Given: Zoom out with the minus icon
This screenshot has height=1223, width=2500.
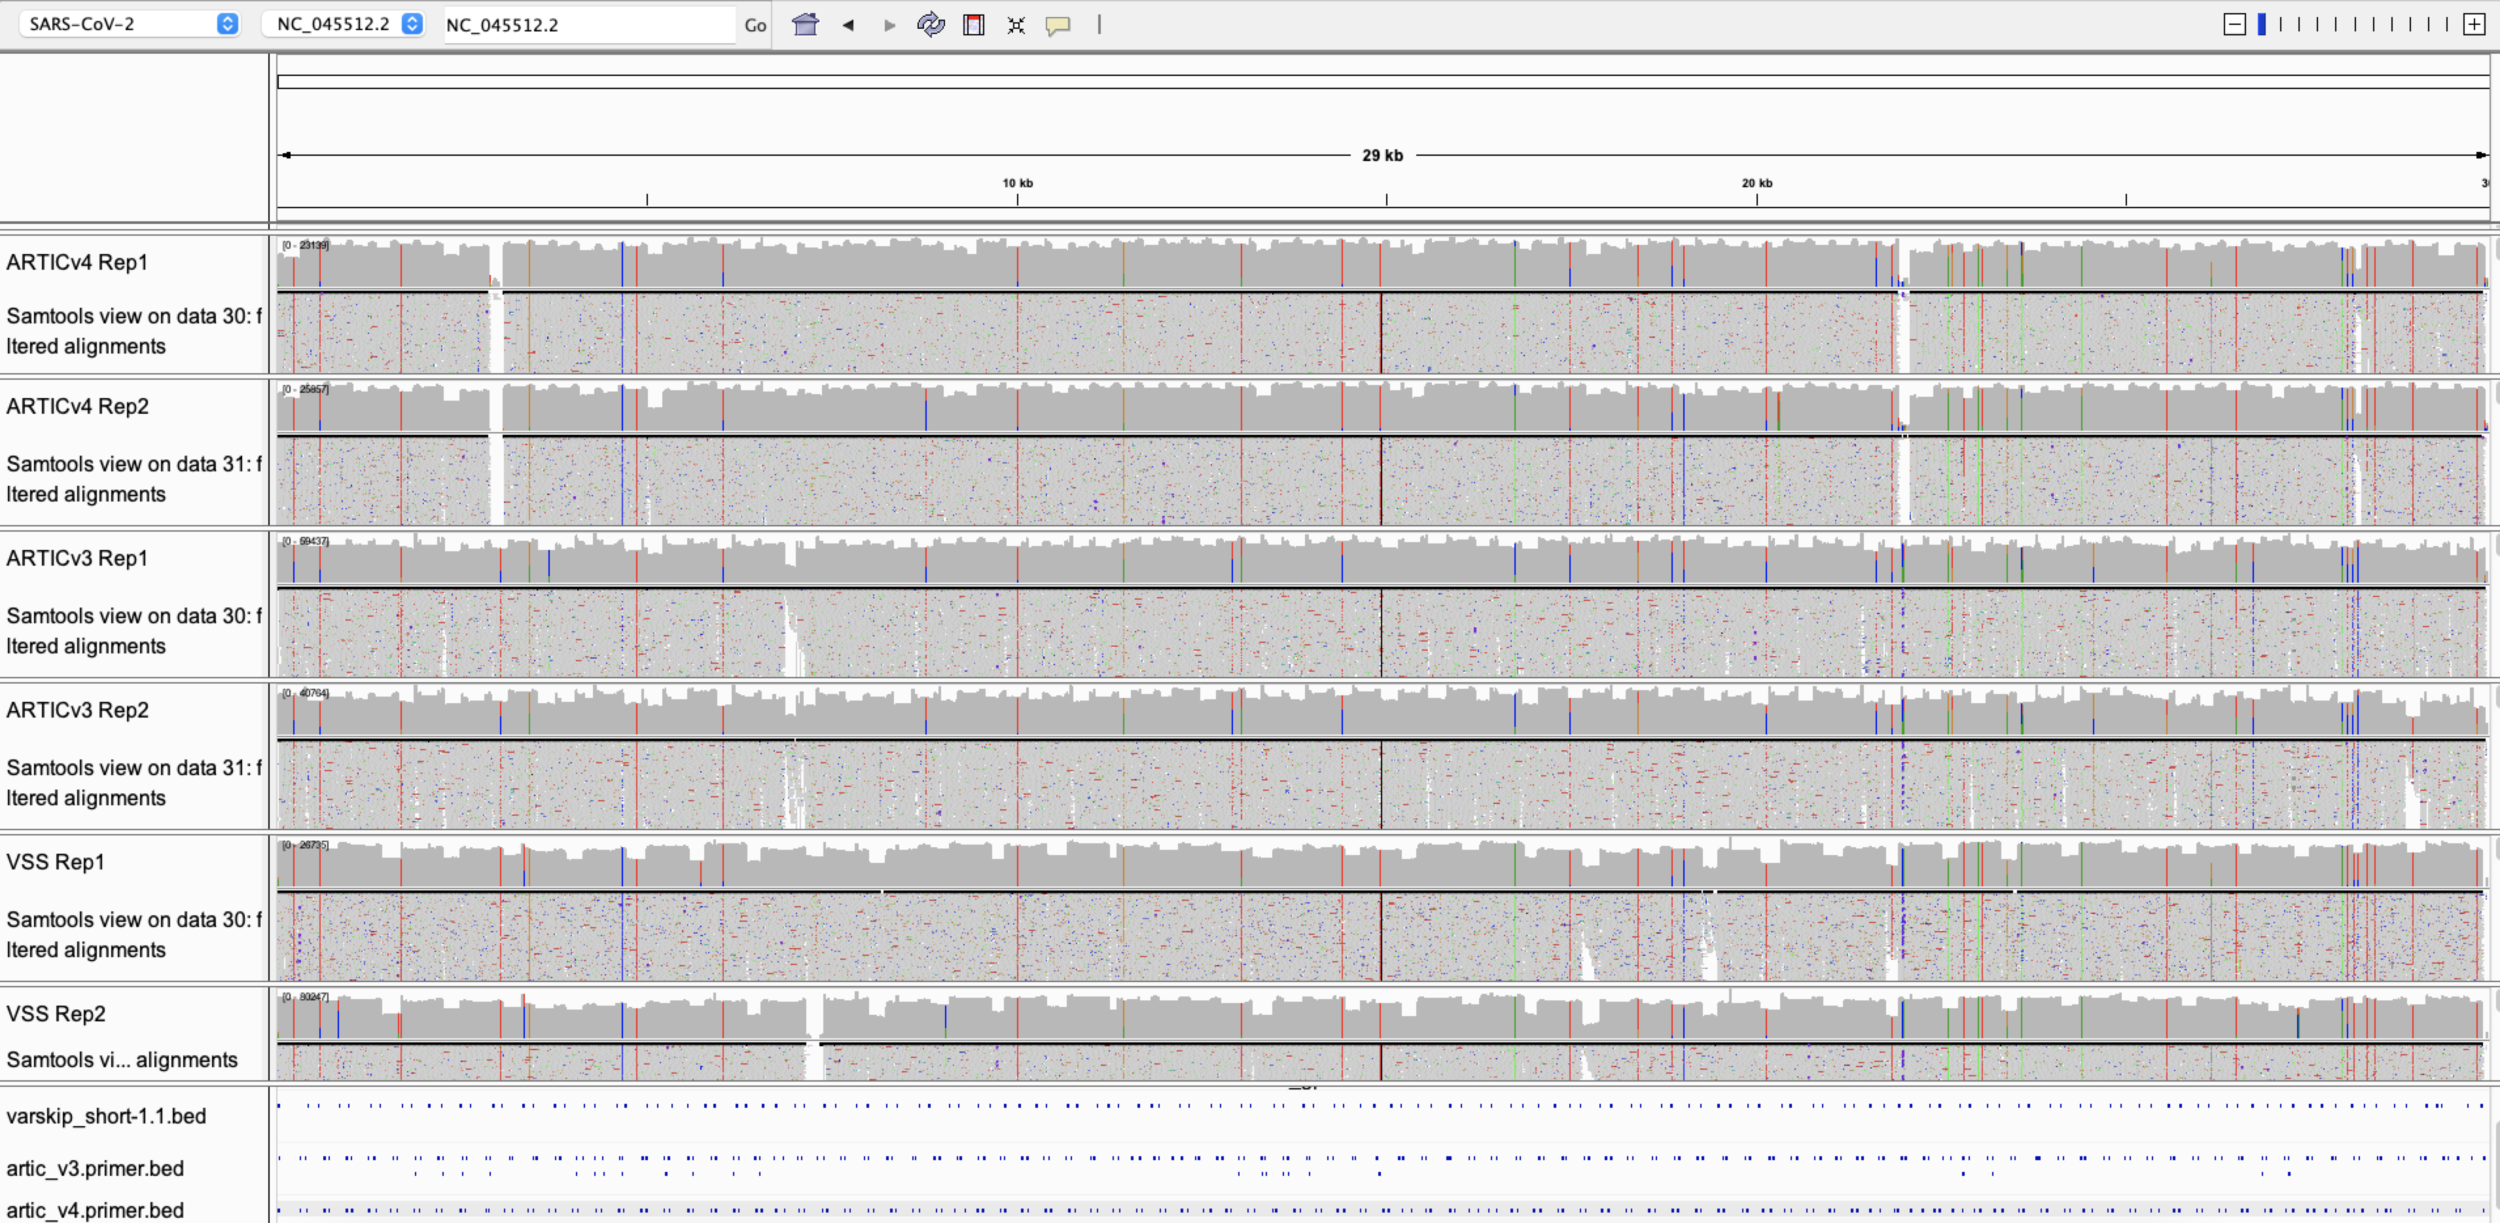Looking at the screenshot, I should click(x=2234, y=25).
